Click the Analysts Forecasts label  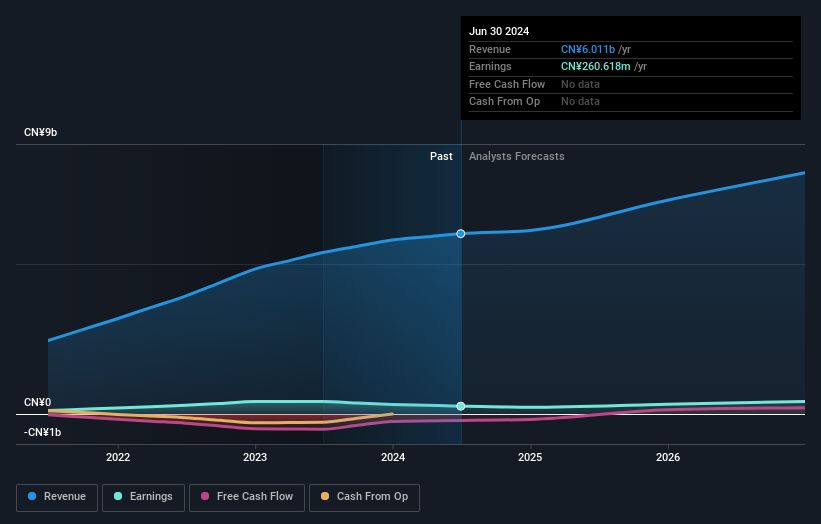pos(516,157)
